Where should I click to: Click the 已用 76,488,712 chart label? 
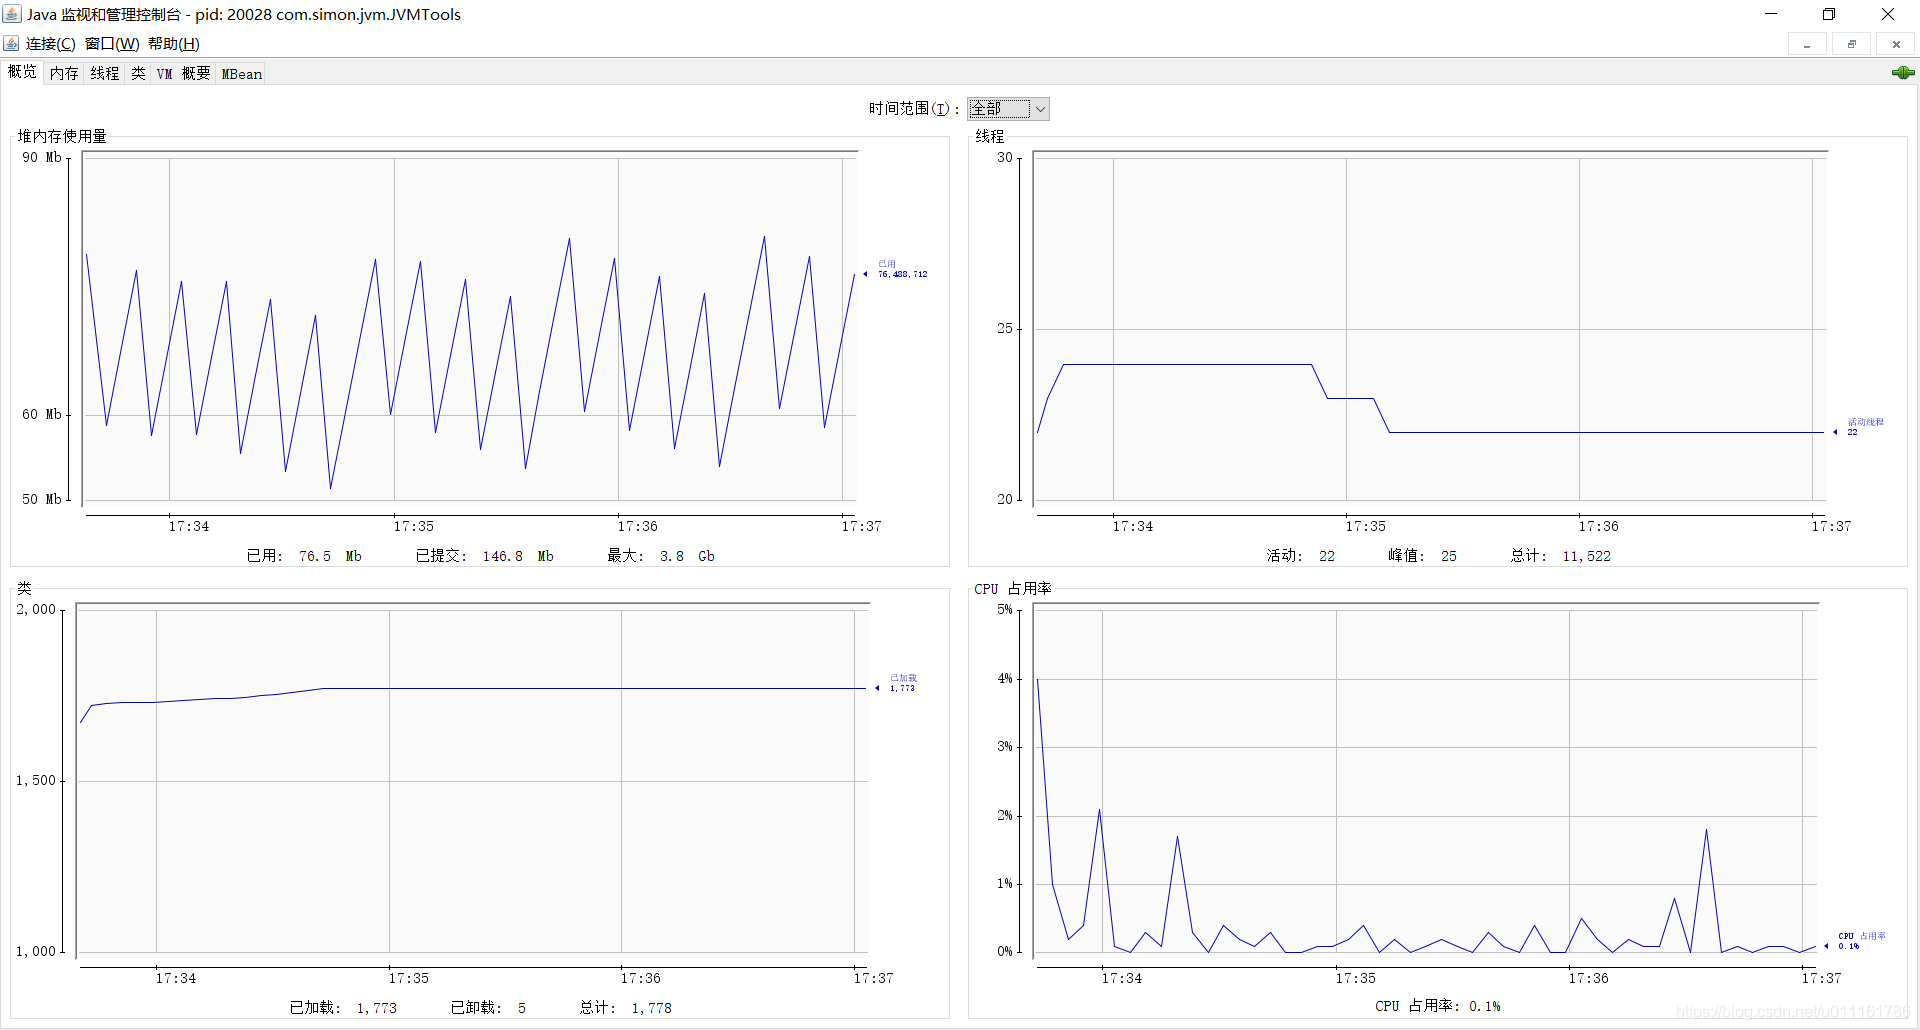(x=902, y=269)
